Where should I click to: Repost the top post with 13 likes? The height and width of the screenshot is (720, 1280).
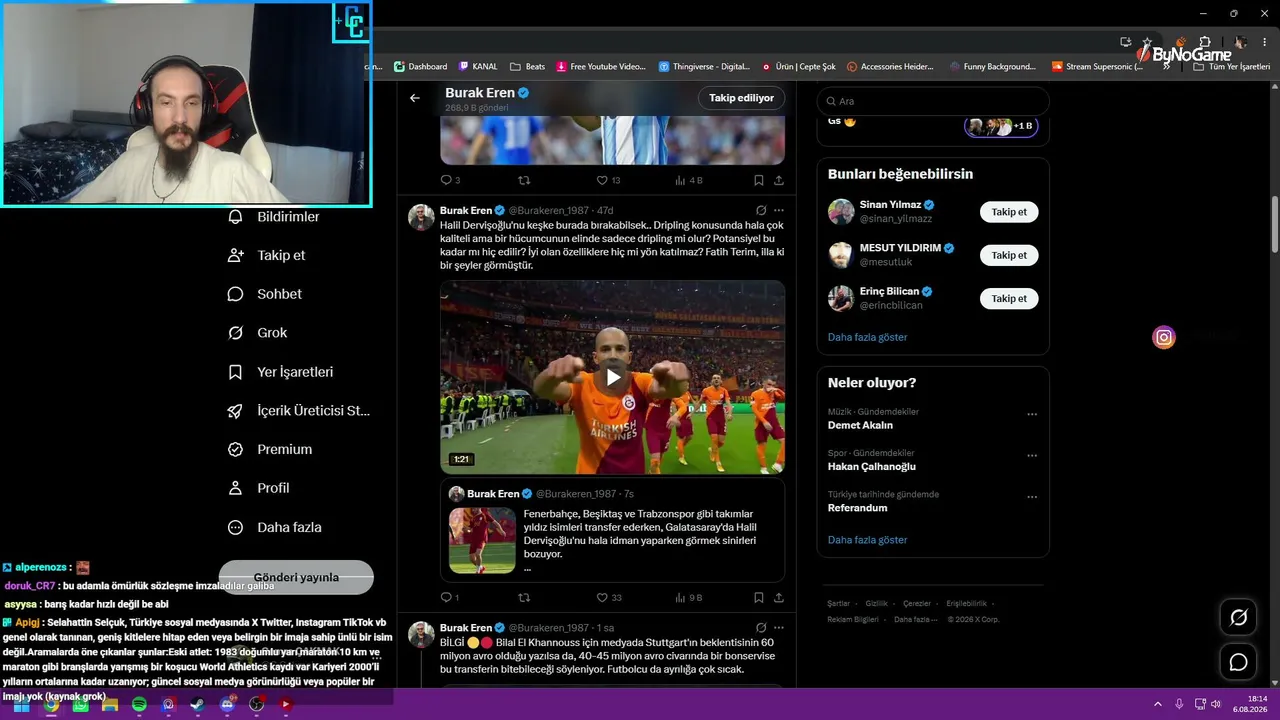[x=523, y=180]
